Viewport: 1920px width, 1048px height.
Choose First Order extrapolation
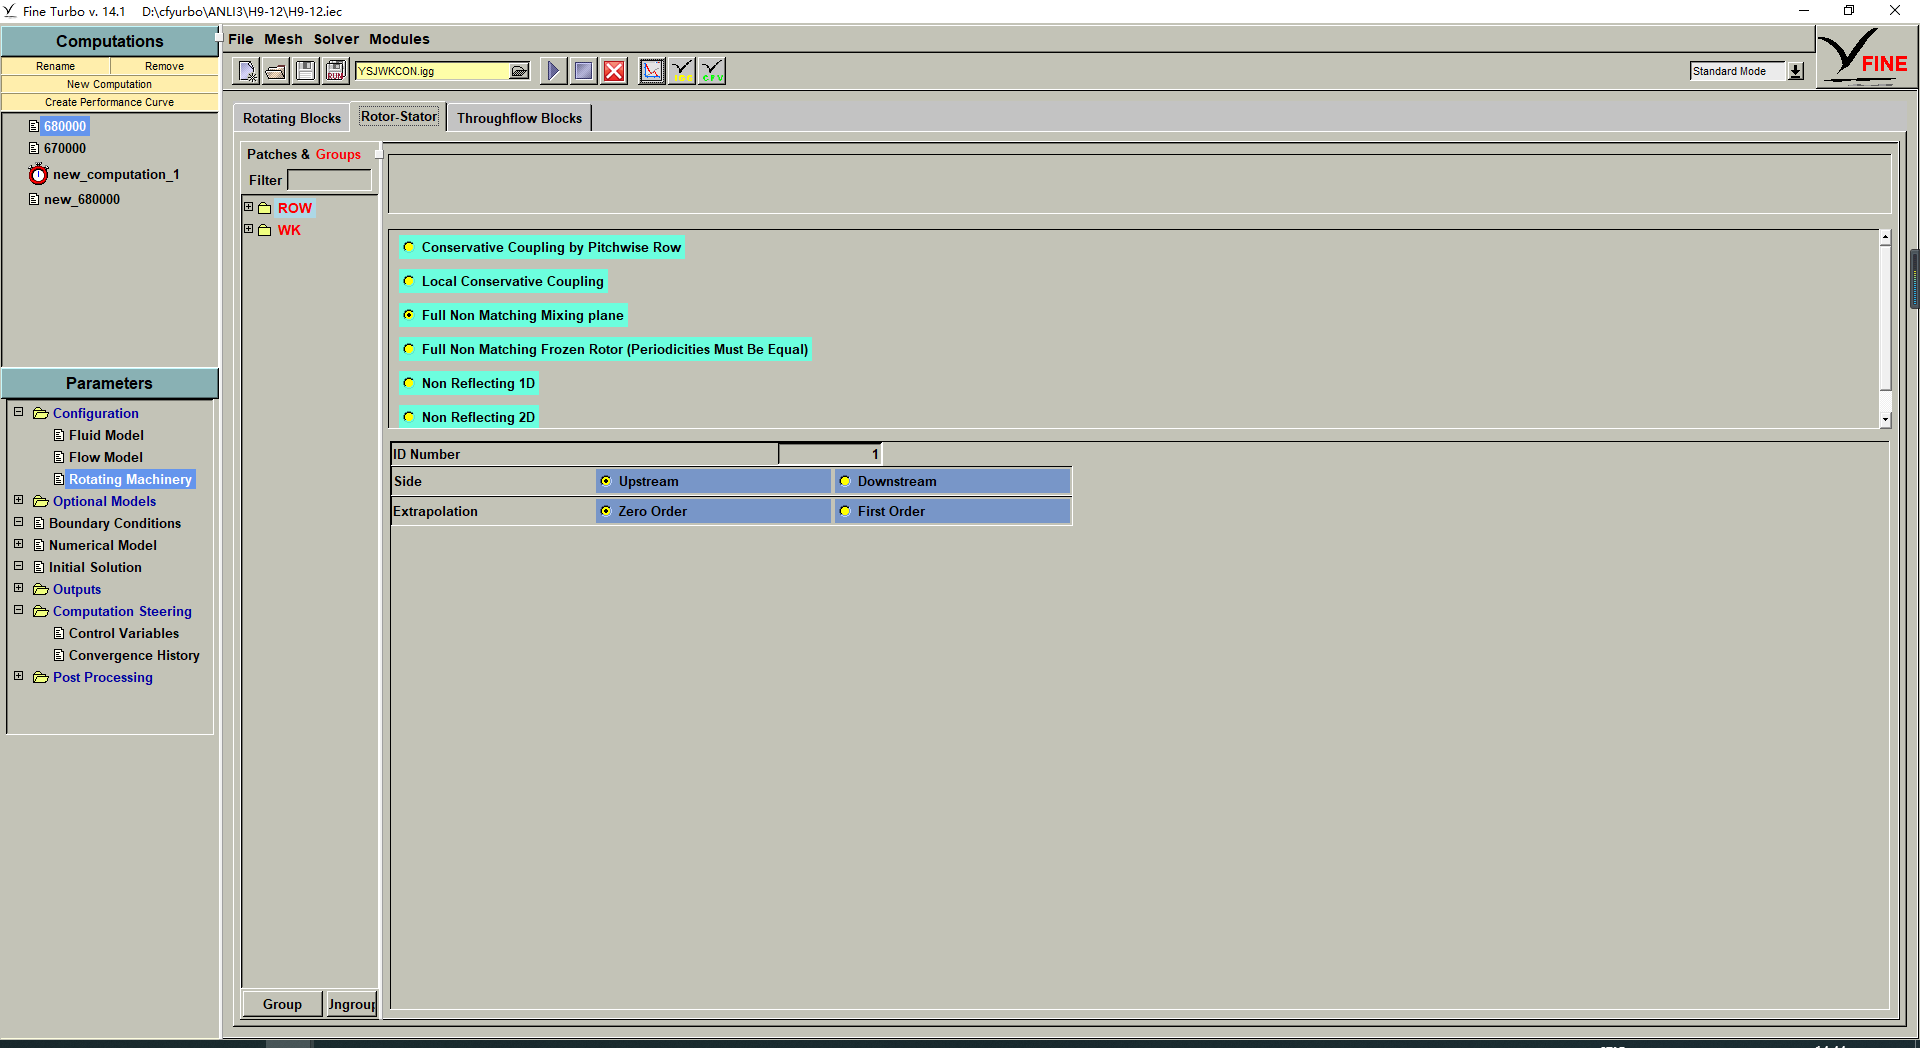pyautogui.click(x=846, y=512)
